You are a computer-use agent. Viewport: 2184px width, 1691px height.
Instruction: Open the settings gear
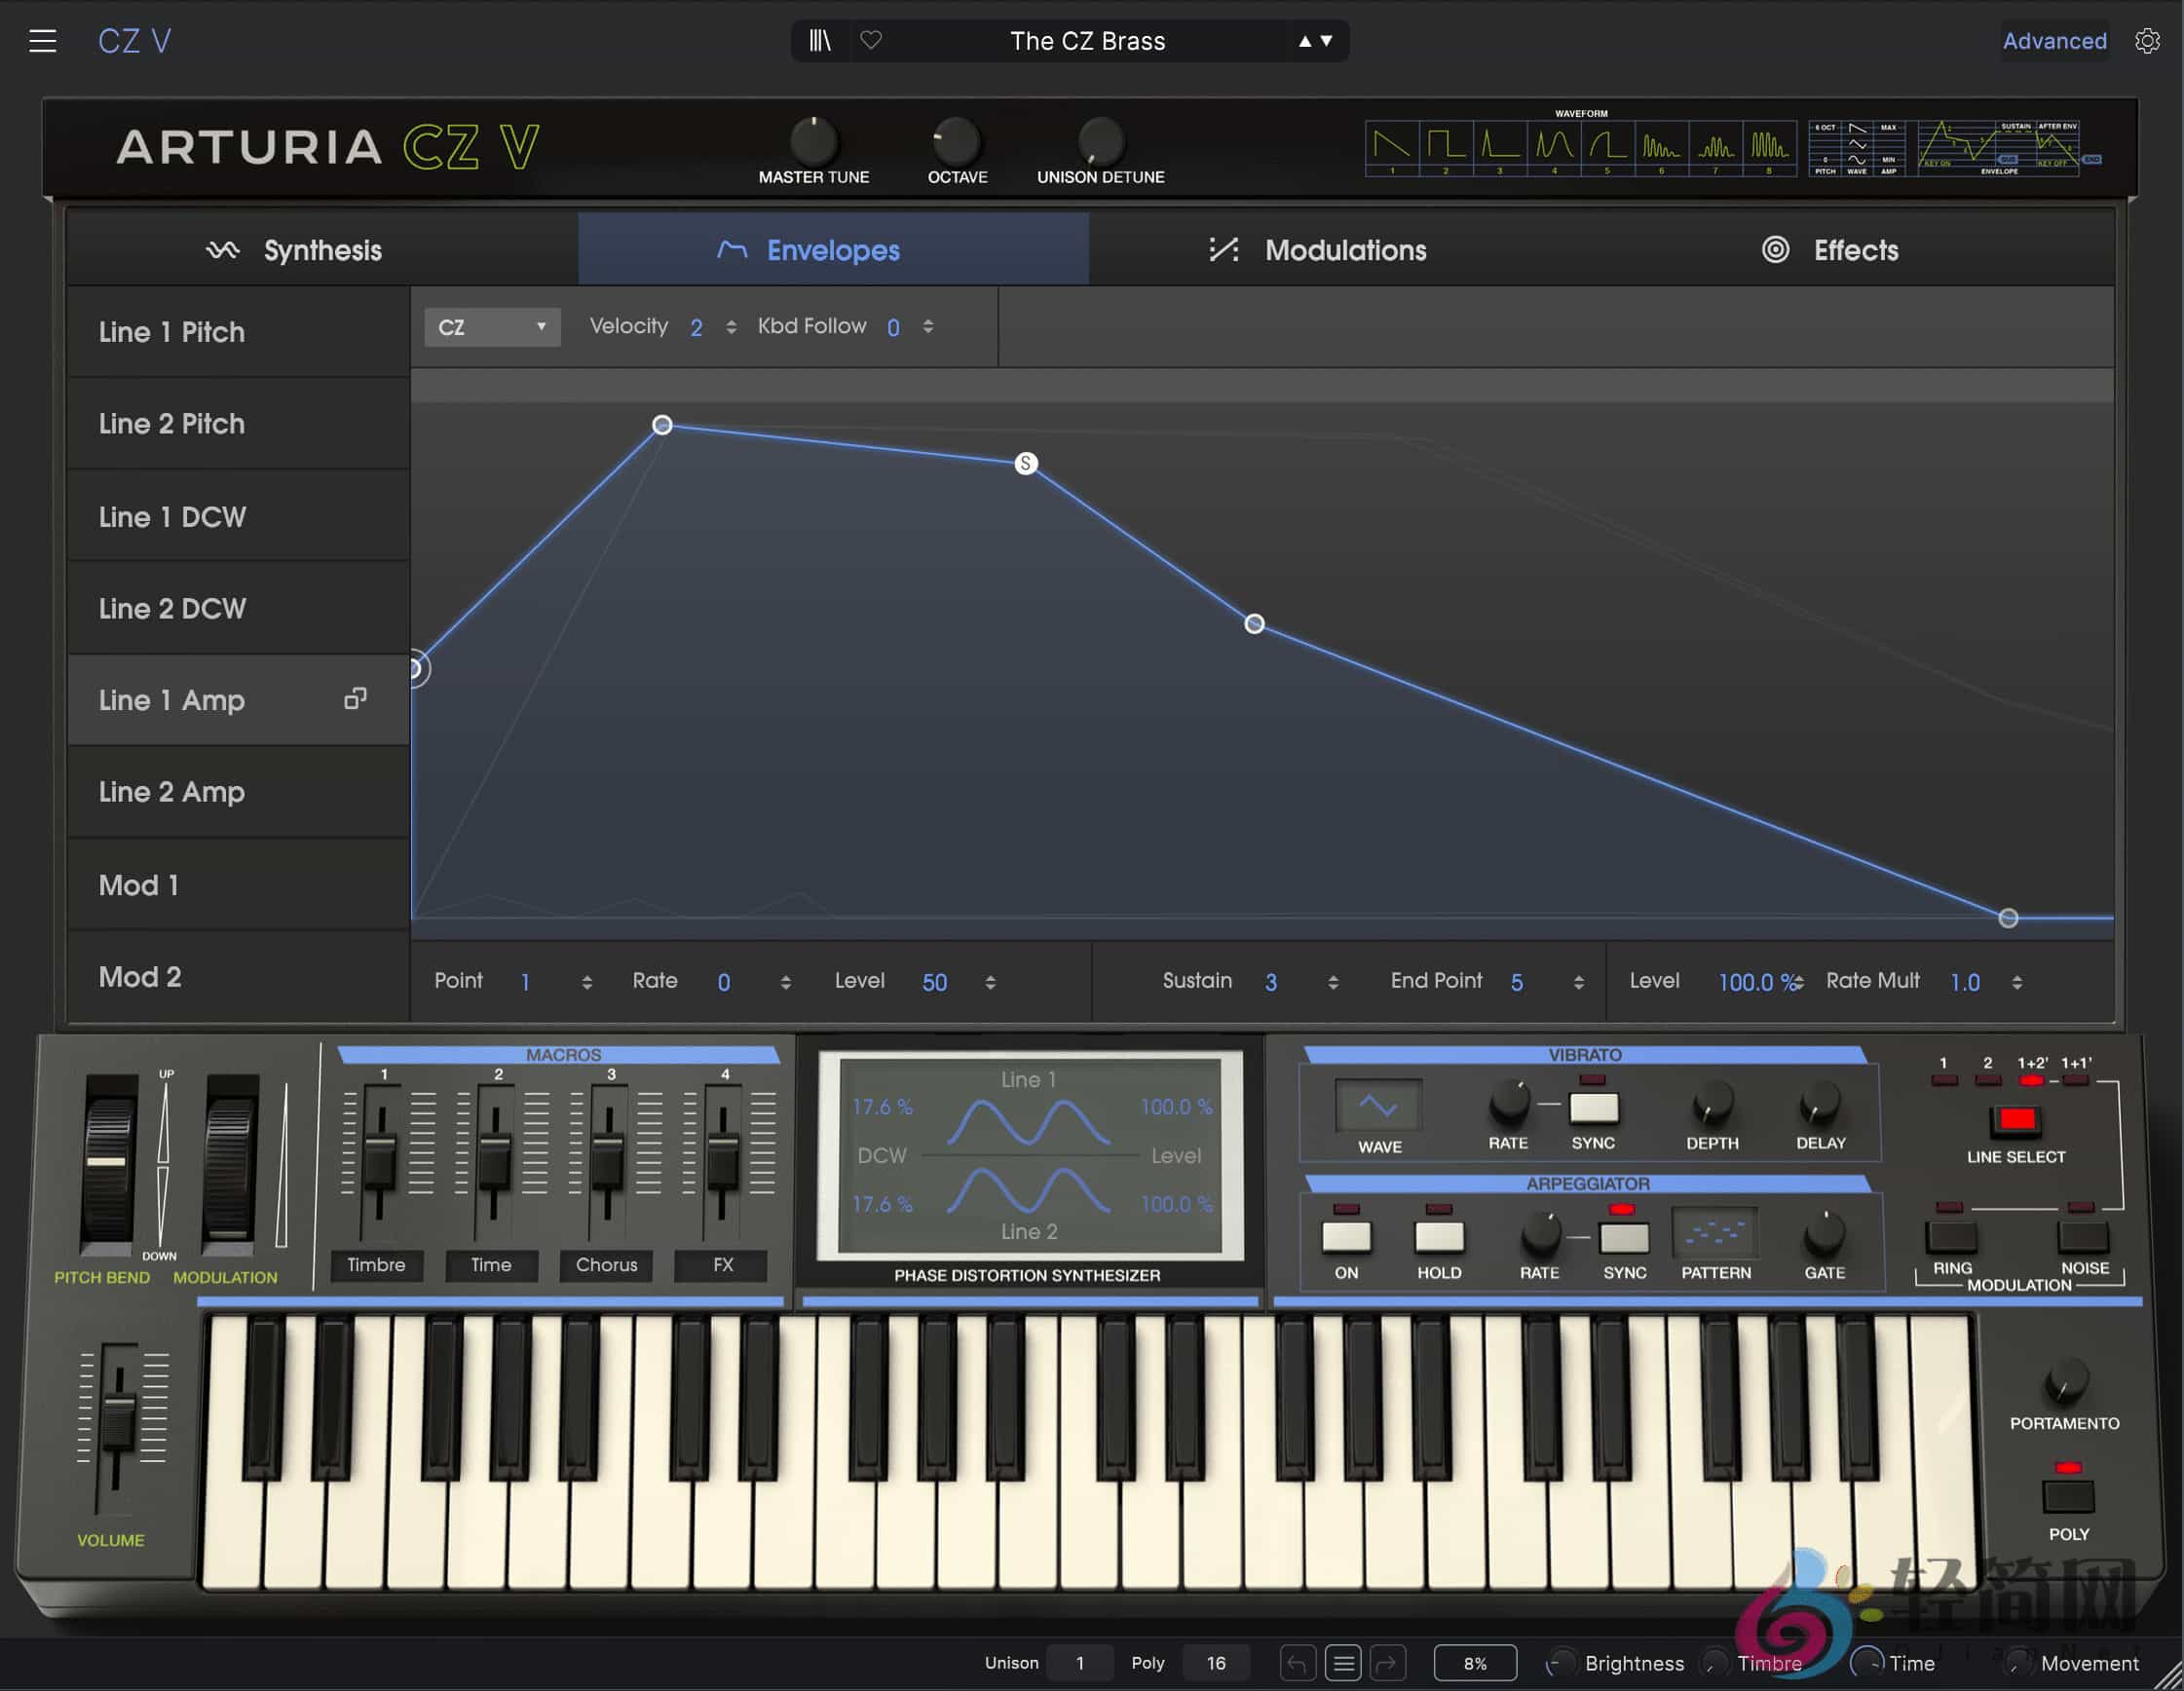pyautogui.click(x=2147, y=41)
